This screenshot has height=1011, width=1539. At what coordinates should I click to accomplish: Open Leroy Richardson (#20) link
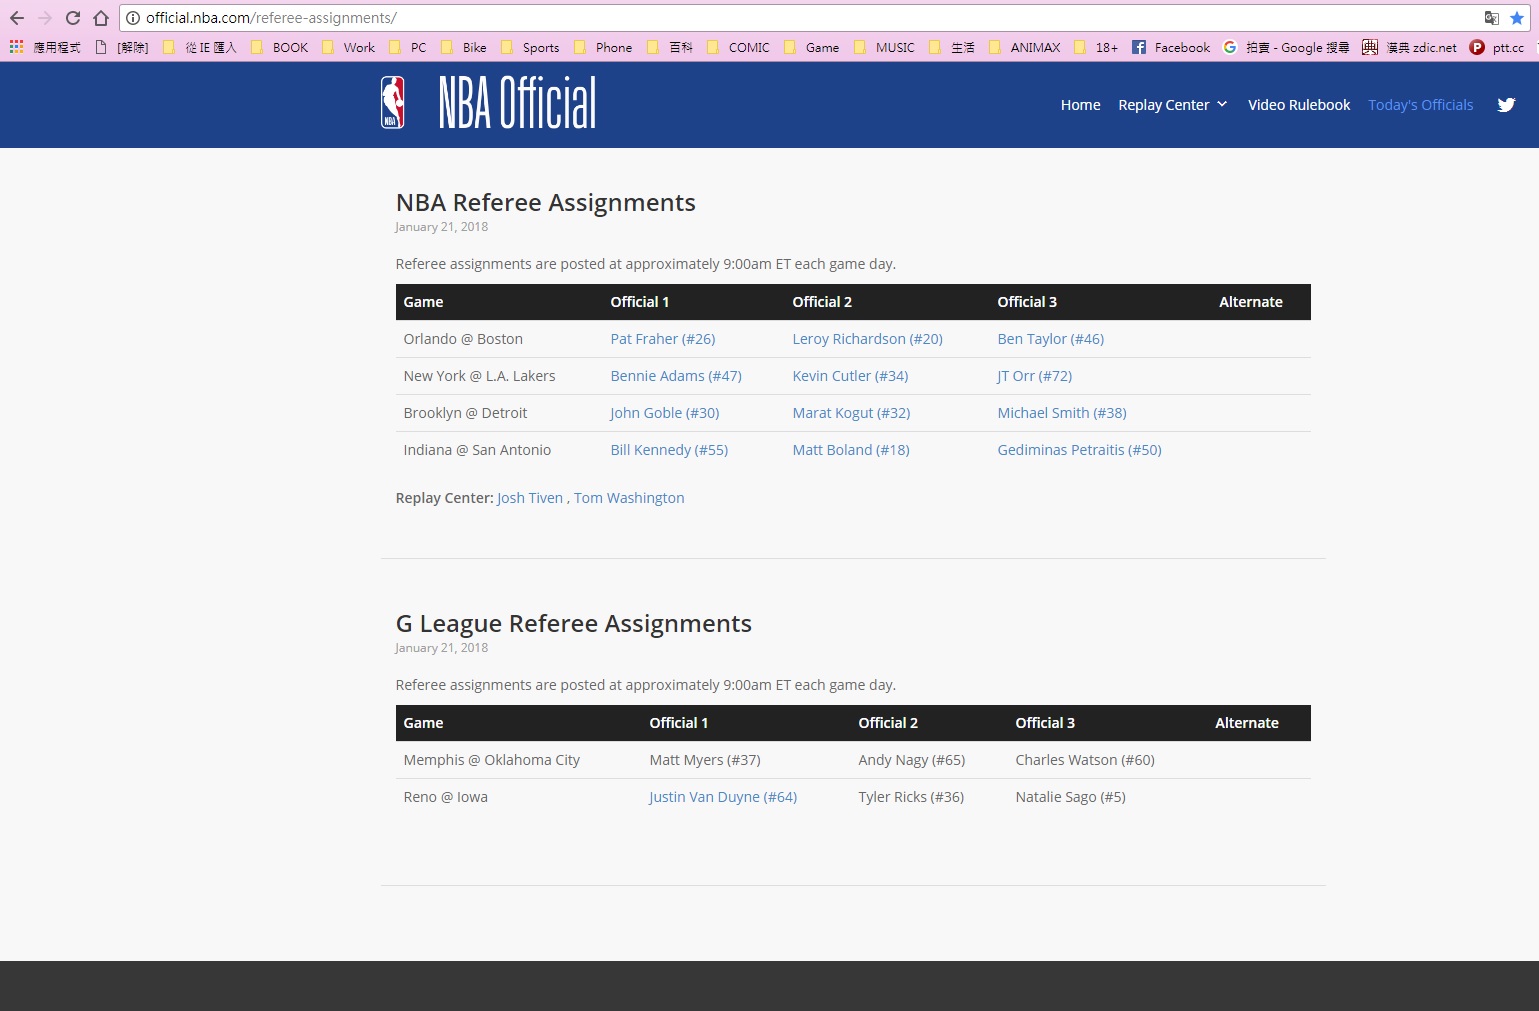tap(867, 339)
